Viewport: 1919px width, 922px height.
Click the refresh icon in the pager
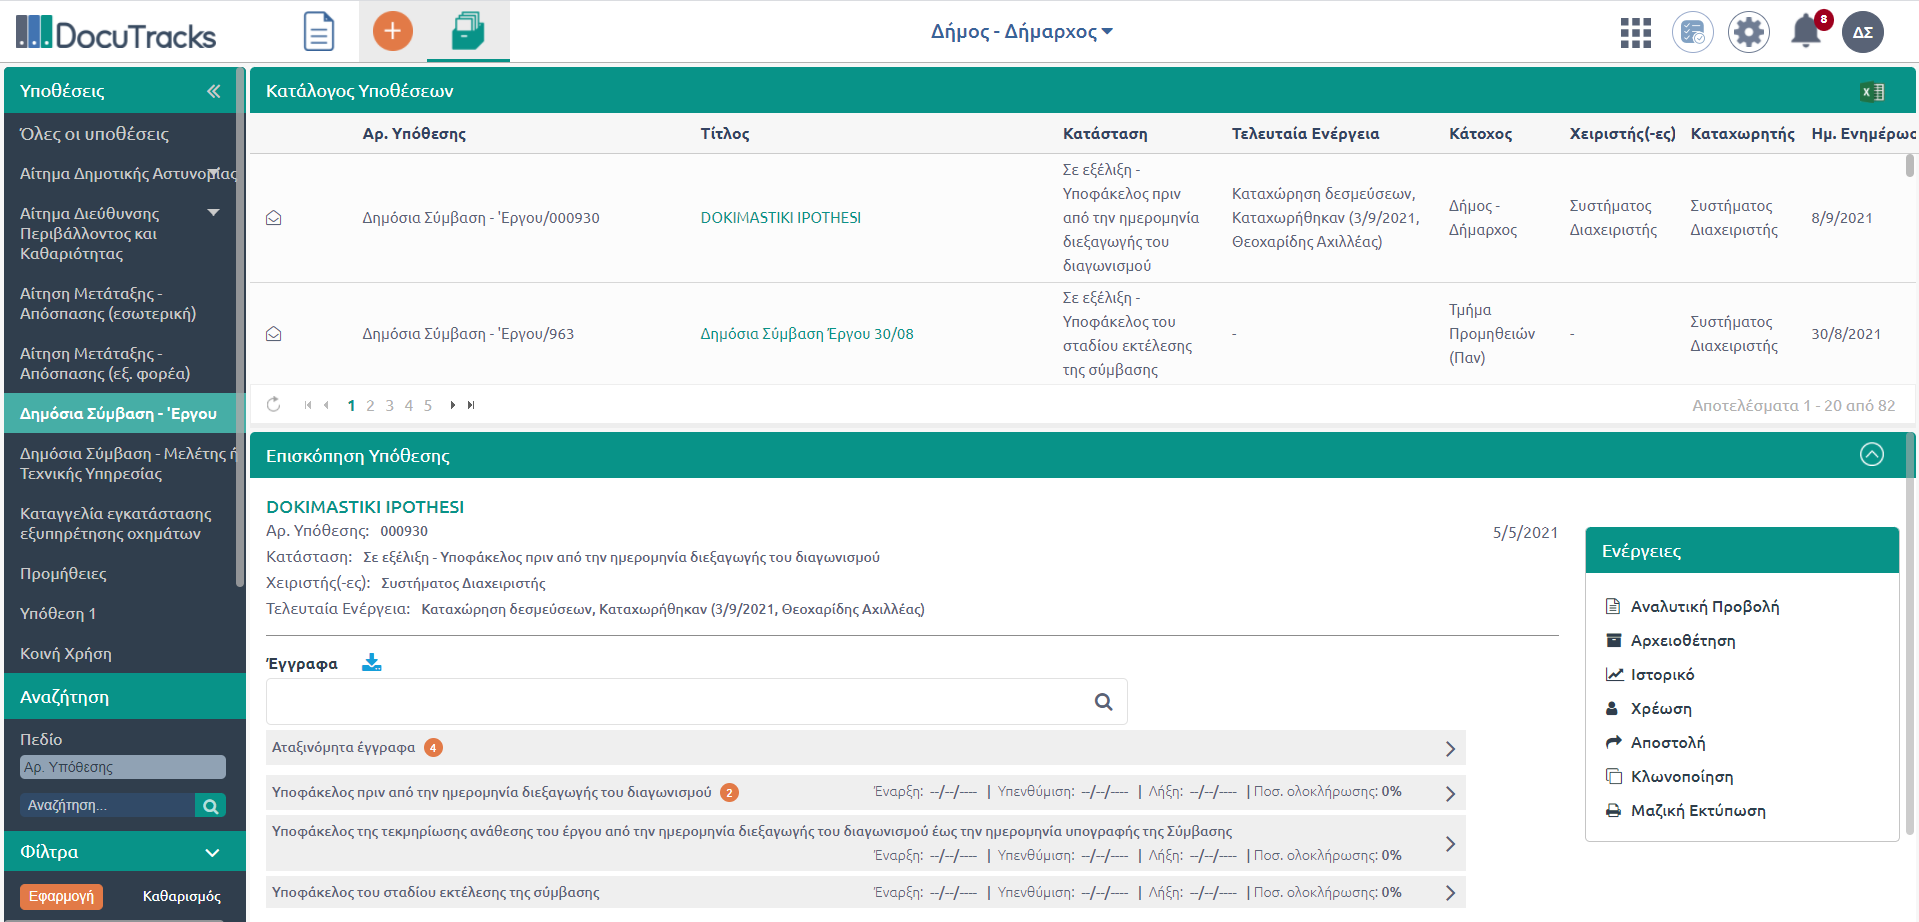(x=273, y=405)
